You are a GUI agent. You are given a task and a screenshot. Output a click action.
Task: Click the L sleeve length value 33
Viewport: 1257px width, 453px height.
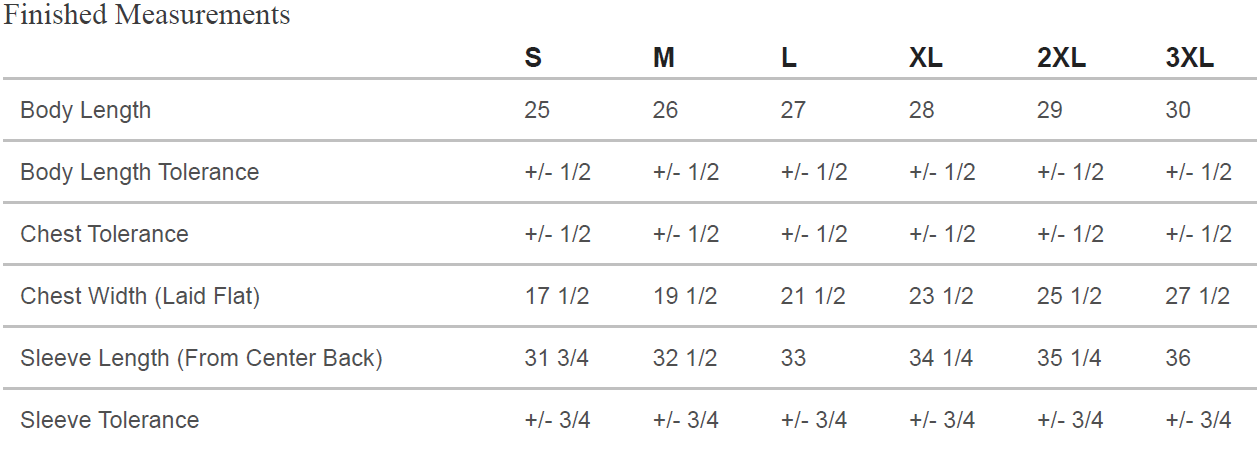pyautogui.click(x=793, y=358)
